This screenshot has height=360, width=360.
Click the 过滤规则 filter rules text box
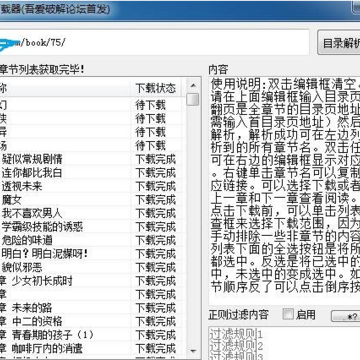tap(284, 344)
